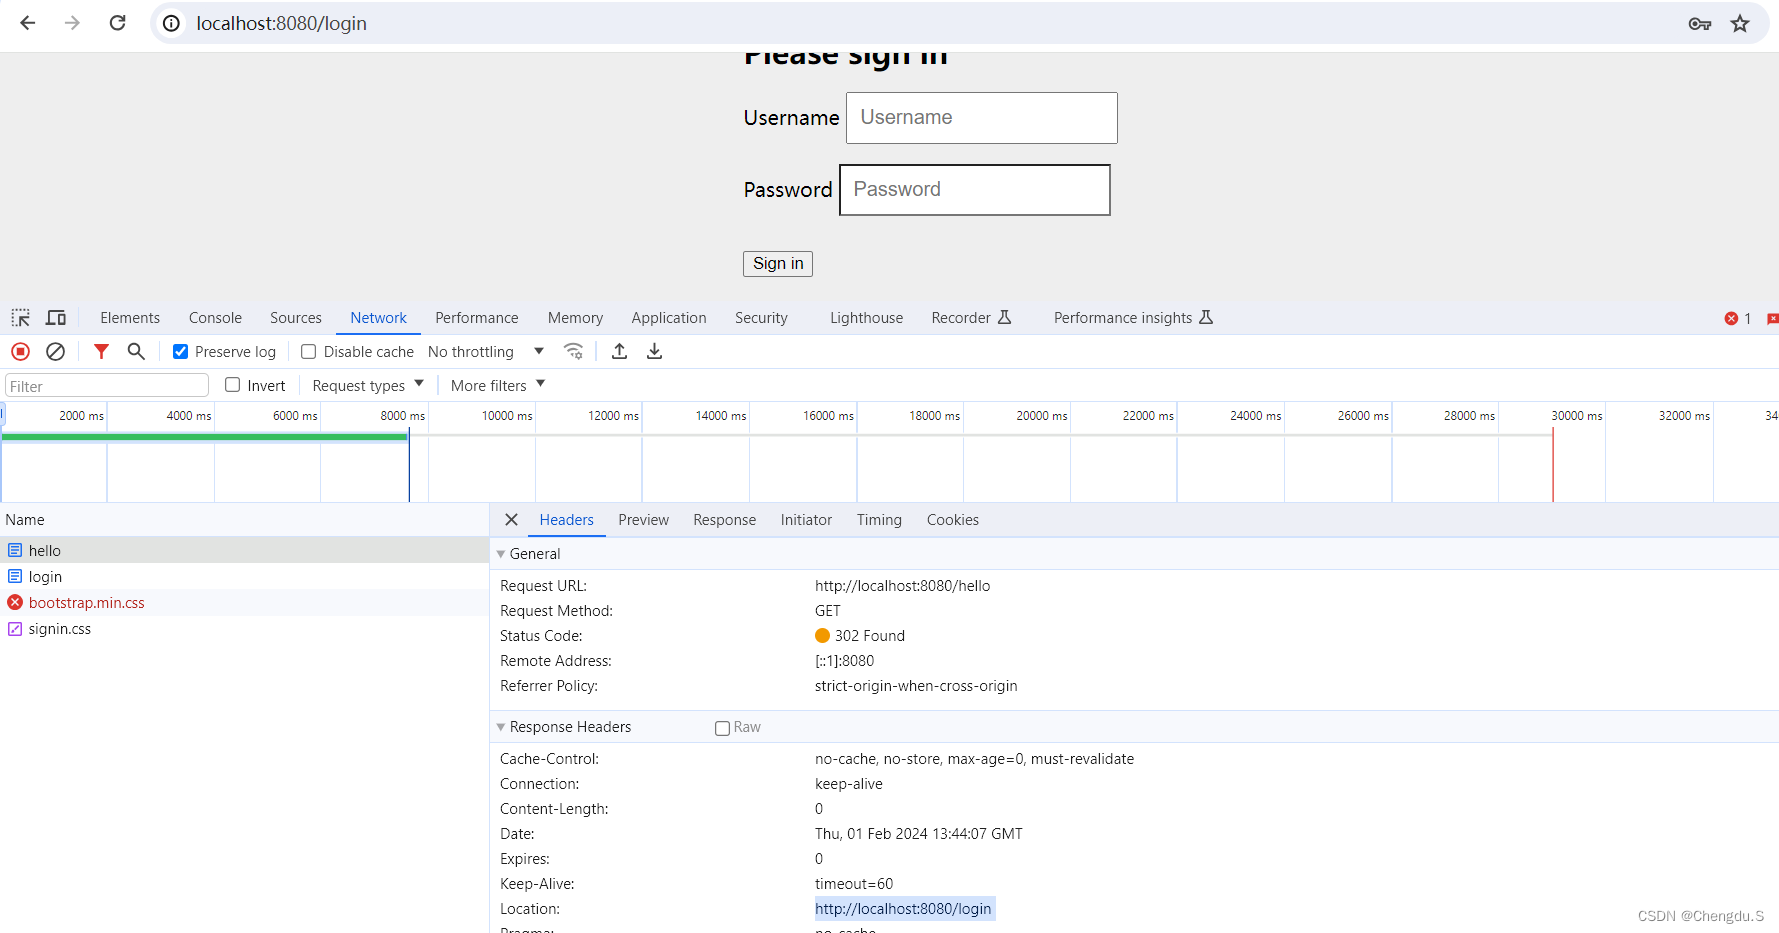1779x933 pixels.
Task: Stop recording network log
Action: 20,351
